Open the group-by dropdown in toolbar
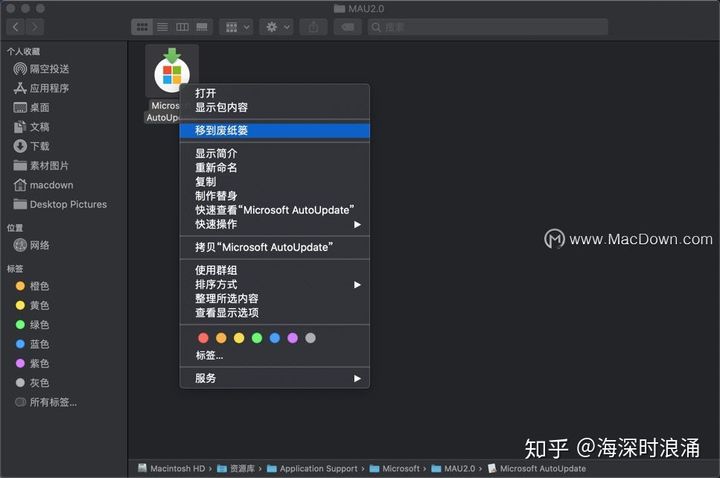 coord(236,27)
